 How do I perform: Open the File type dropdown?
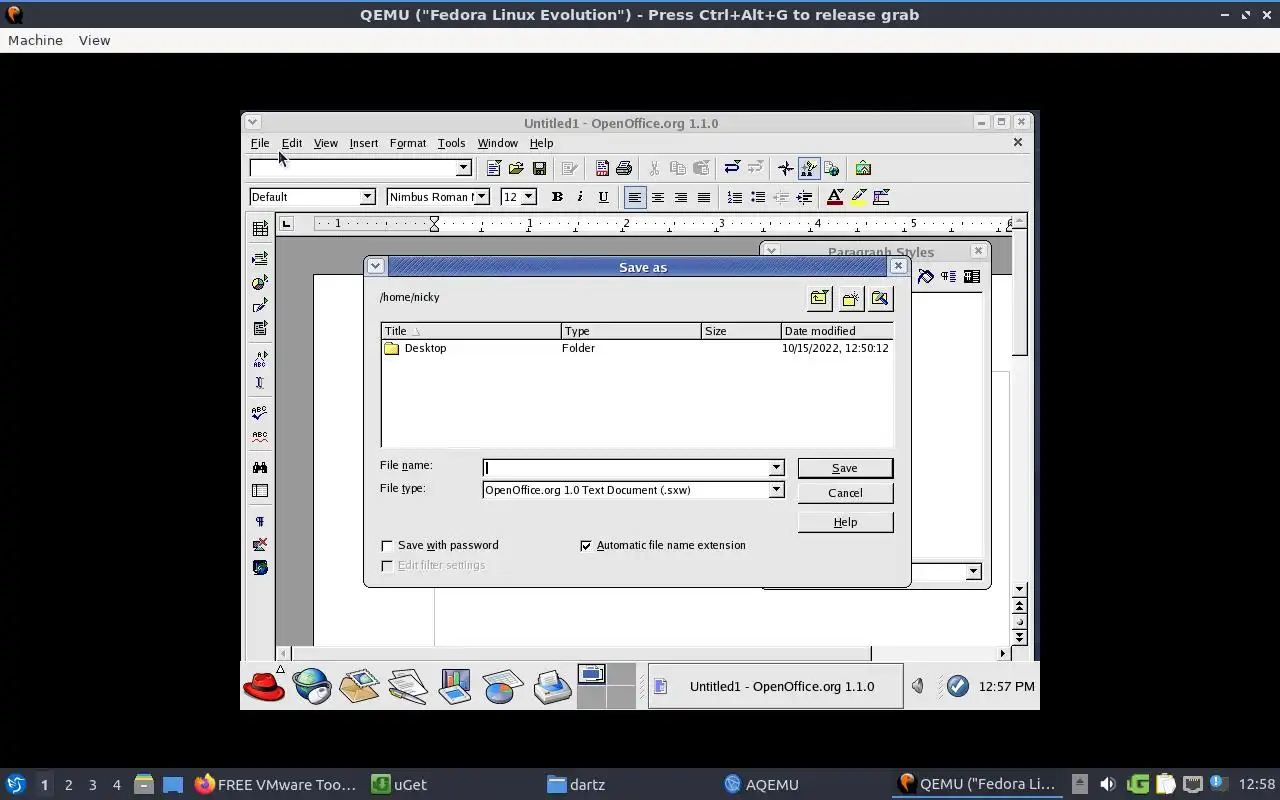pyautogui.click(x=776, y=490)
